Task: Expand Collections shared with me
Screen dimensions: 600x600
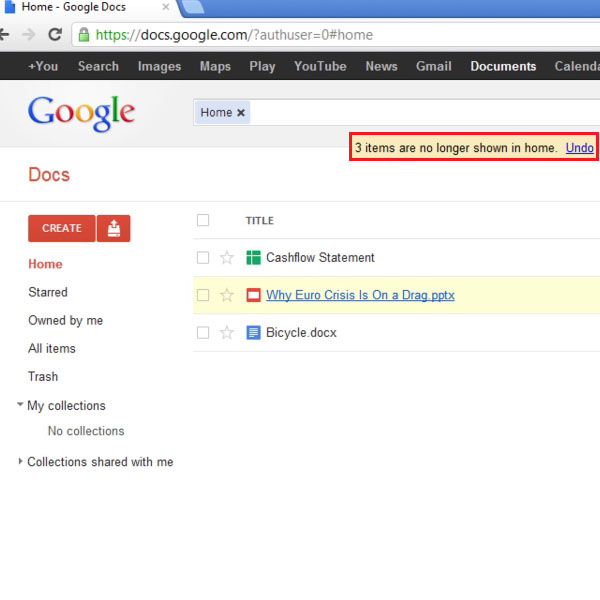Action: (x=20, y=461)
